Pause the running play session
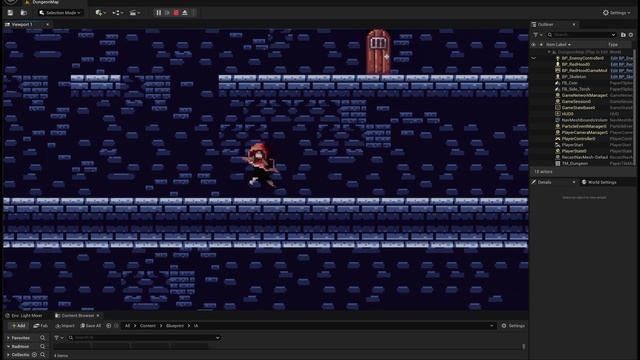The image size is (640, 360). tap(159, 13)
